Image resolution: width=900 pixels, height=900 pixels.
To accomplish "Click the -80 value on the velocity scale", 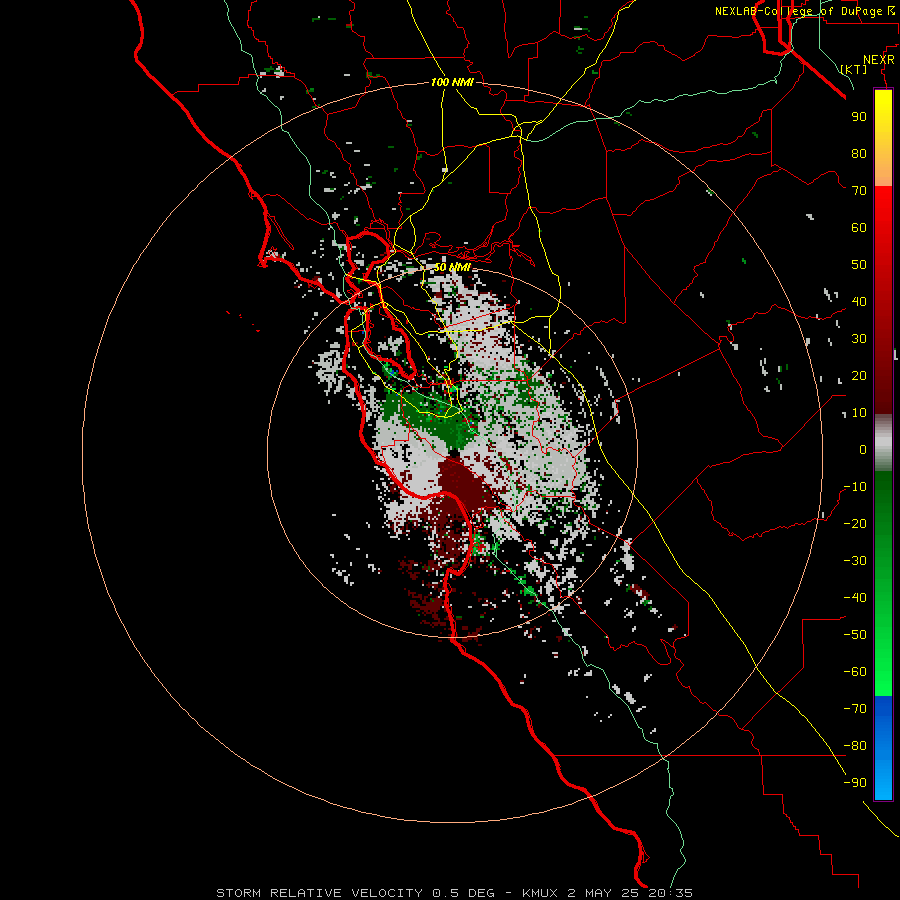I will 855,746.
